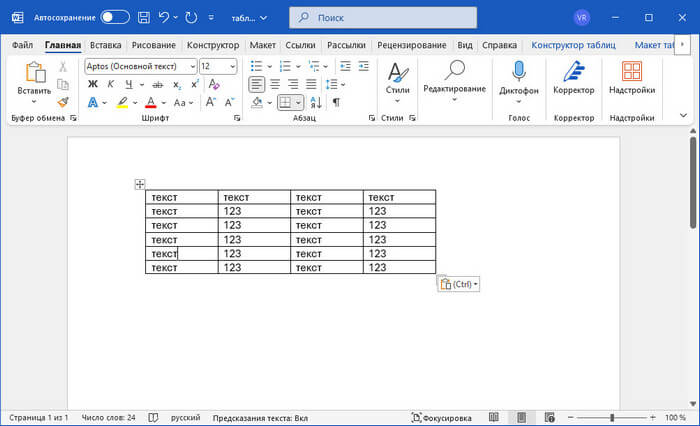The width and height of the screenshot is (700, 426).
Task: Expand the Paste Options (Ctrl) dropdown
Action: pyautogui.click(x=459, y=284)
